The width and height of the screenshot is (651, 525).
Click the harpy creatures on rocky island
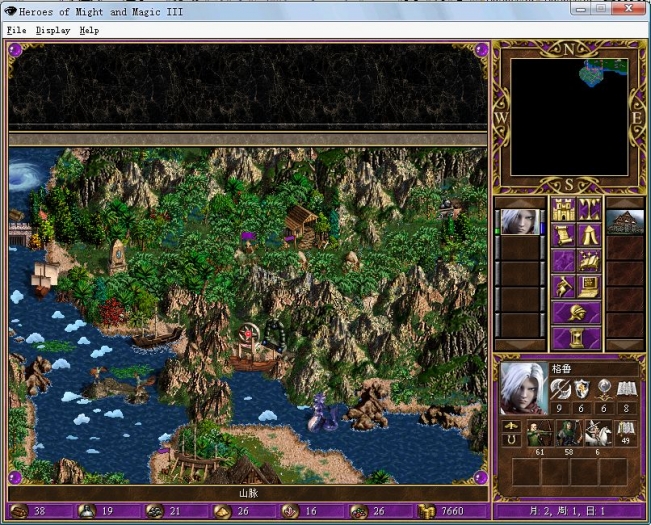pyautogui.click(x=118, y=384)
